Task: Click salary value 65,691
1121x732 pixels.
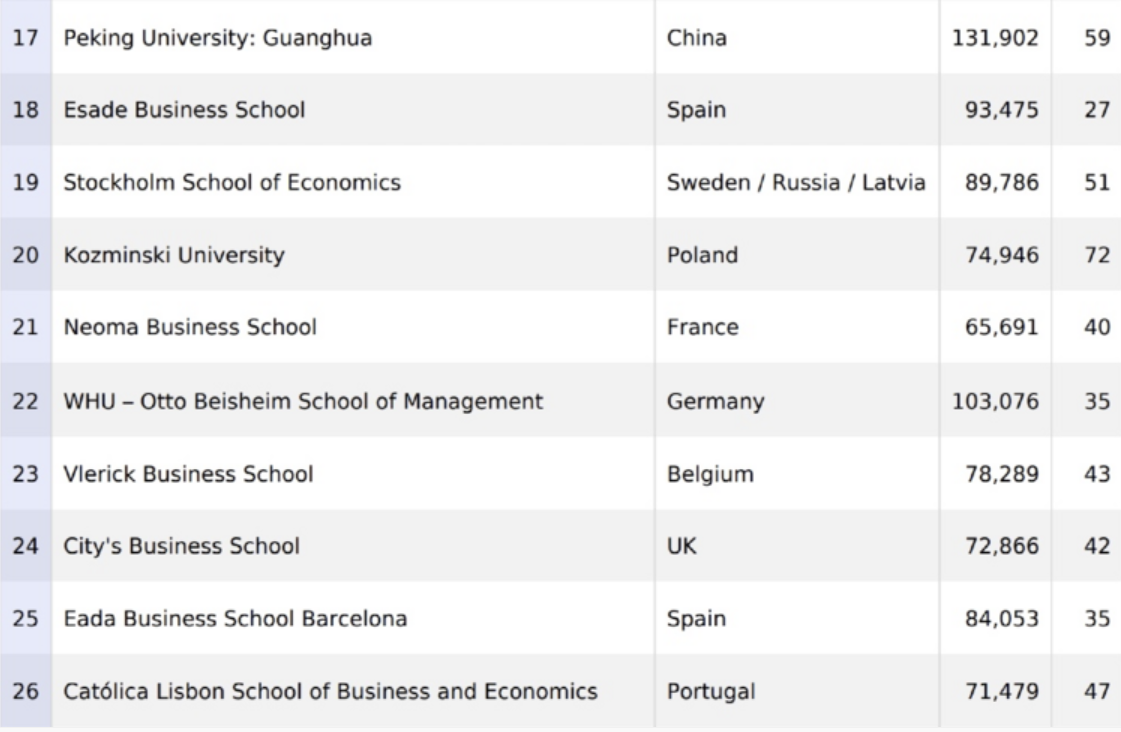Action: coord(1011,327)
